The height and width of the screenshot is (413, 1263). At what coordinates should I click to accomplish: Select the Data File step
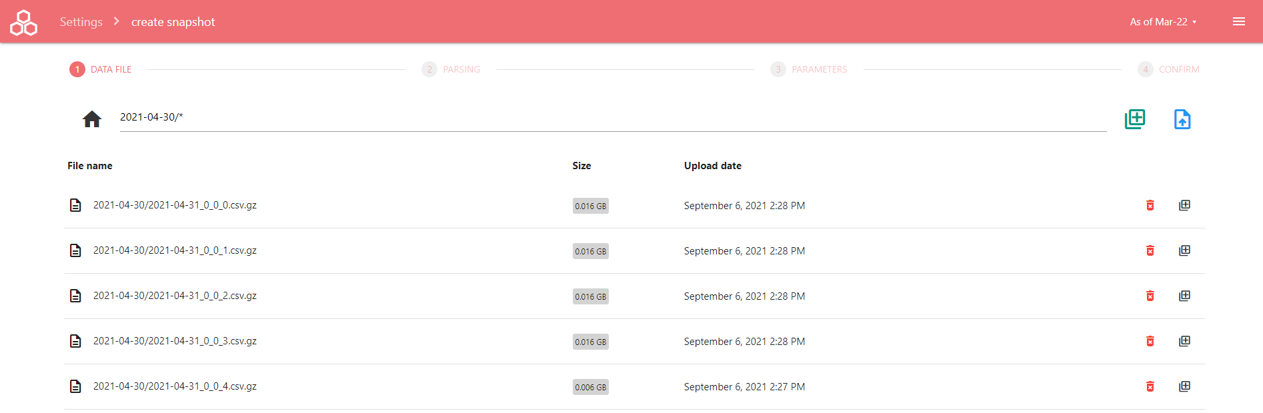click(100, 70)
